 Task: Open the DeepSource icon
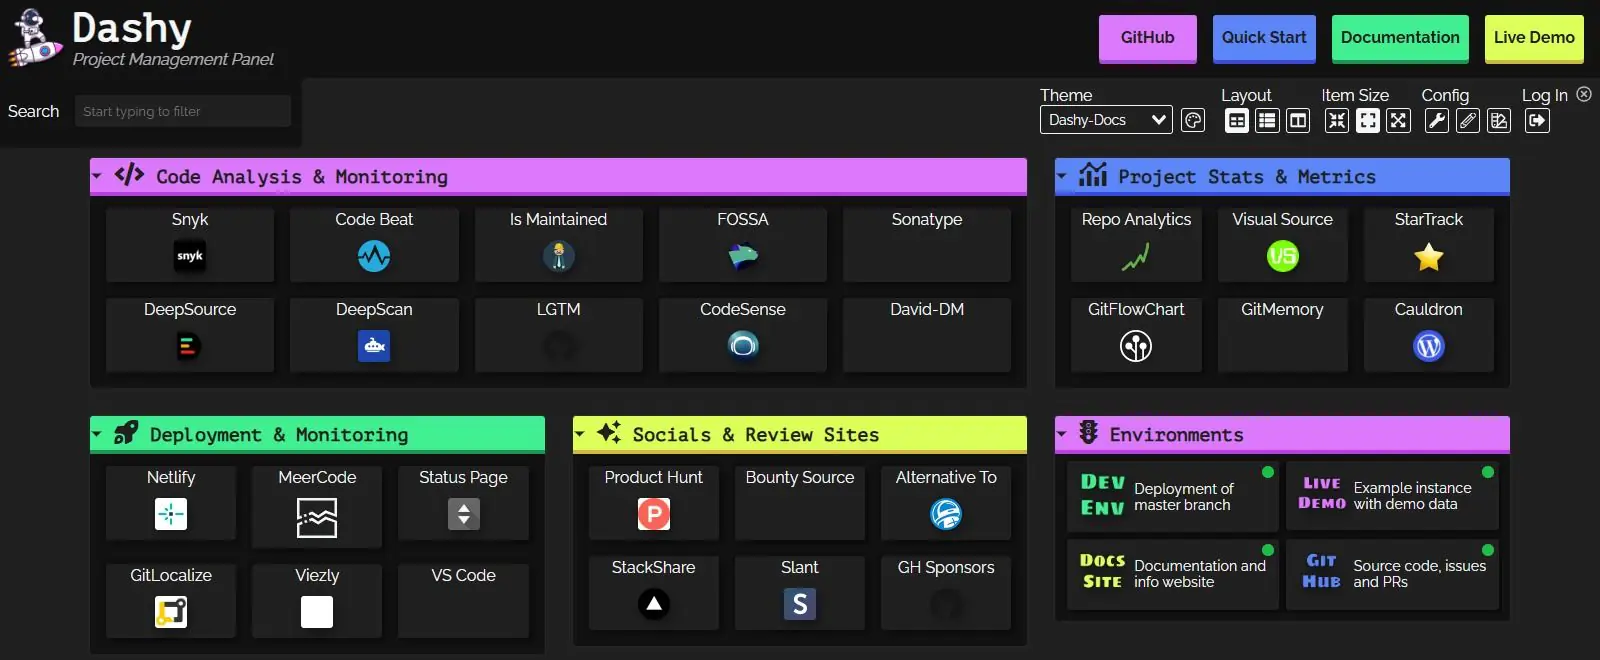click(190, 346)
